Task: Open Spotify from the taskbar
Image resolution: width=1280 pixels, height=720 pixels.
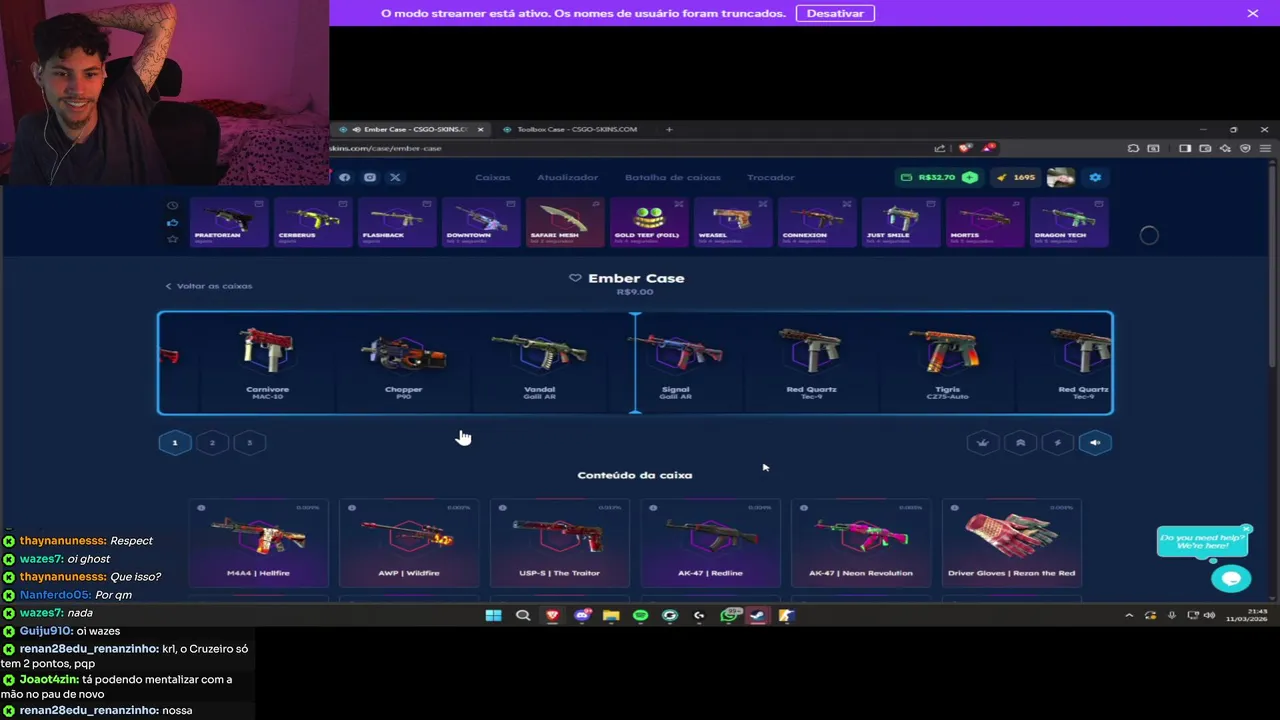Action: [x=640, y=615]
